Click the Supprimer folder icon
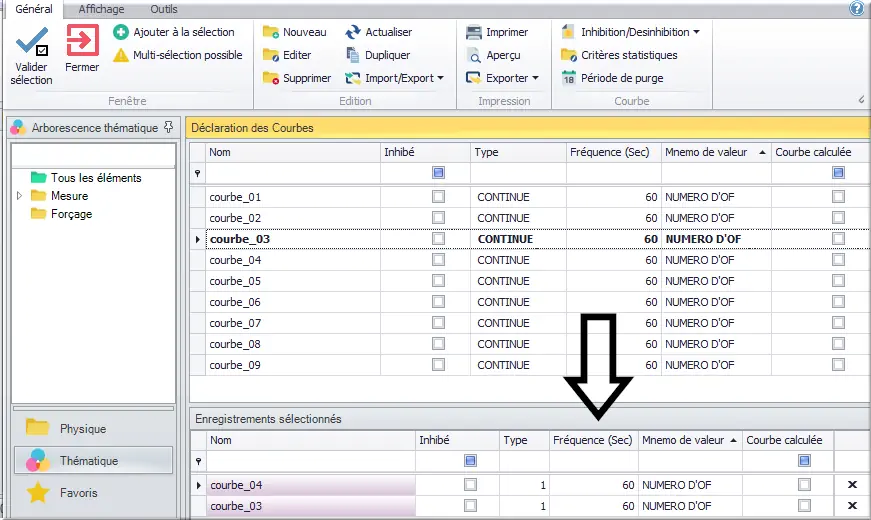Screen dimensions: 871x520 (x=271, y=78)
